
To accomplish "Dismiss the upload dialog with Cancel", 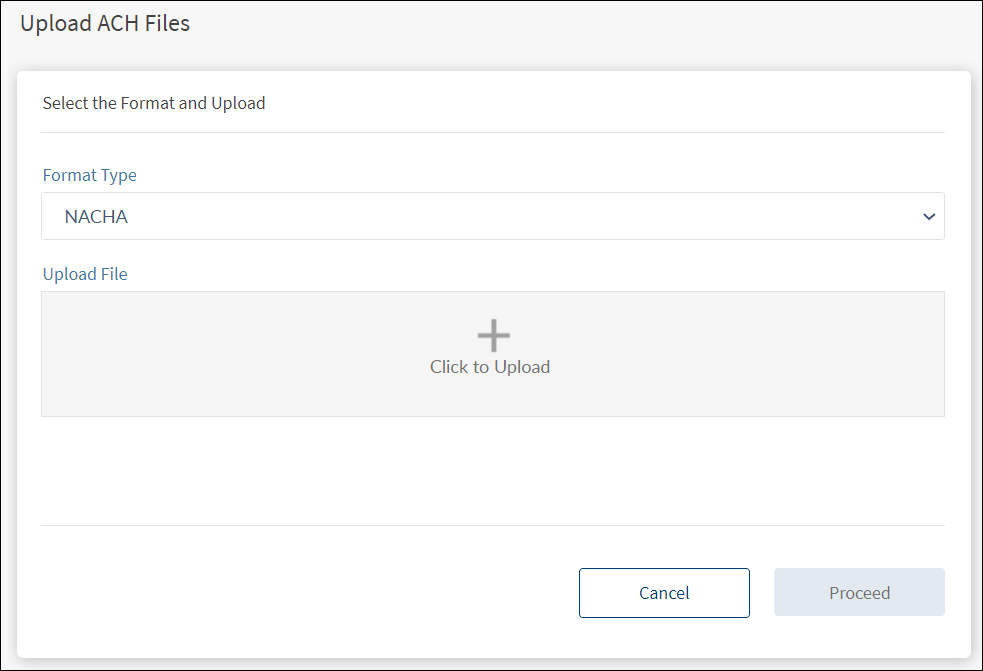I will pos(664,593).
